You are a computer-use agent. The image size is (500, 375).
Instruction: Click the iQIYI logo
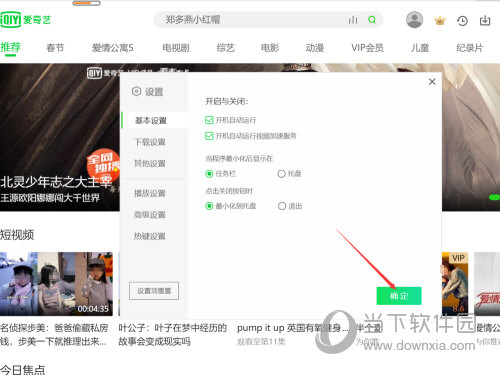(26, 20)
